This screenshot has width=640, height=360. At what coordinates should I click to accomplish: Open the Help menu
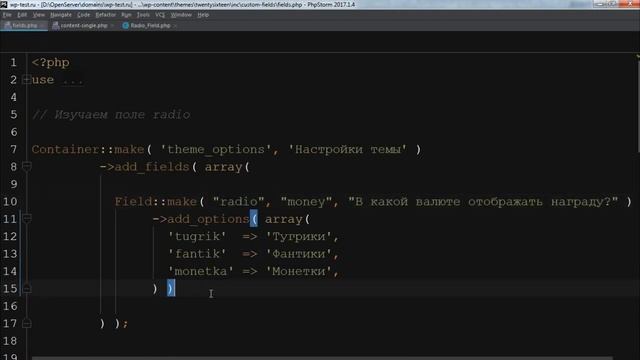tap(203, 15)
